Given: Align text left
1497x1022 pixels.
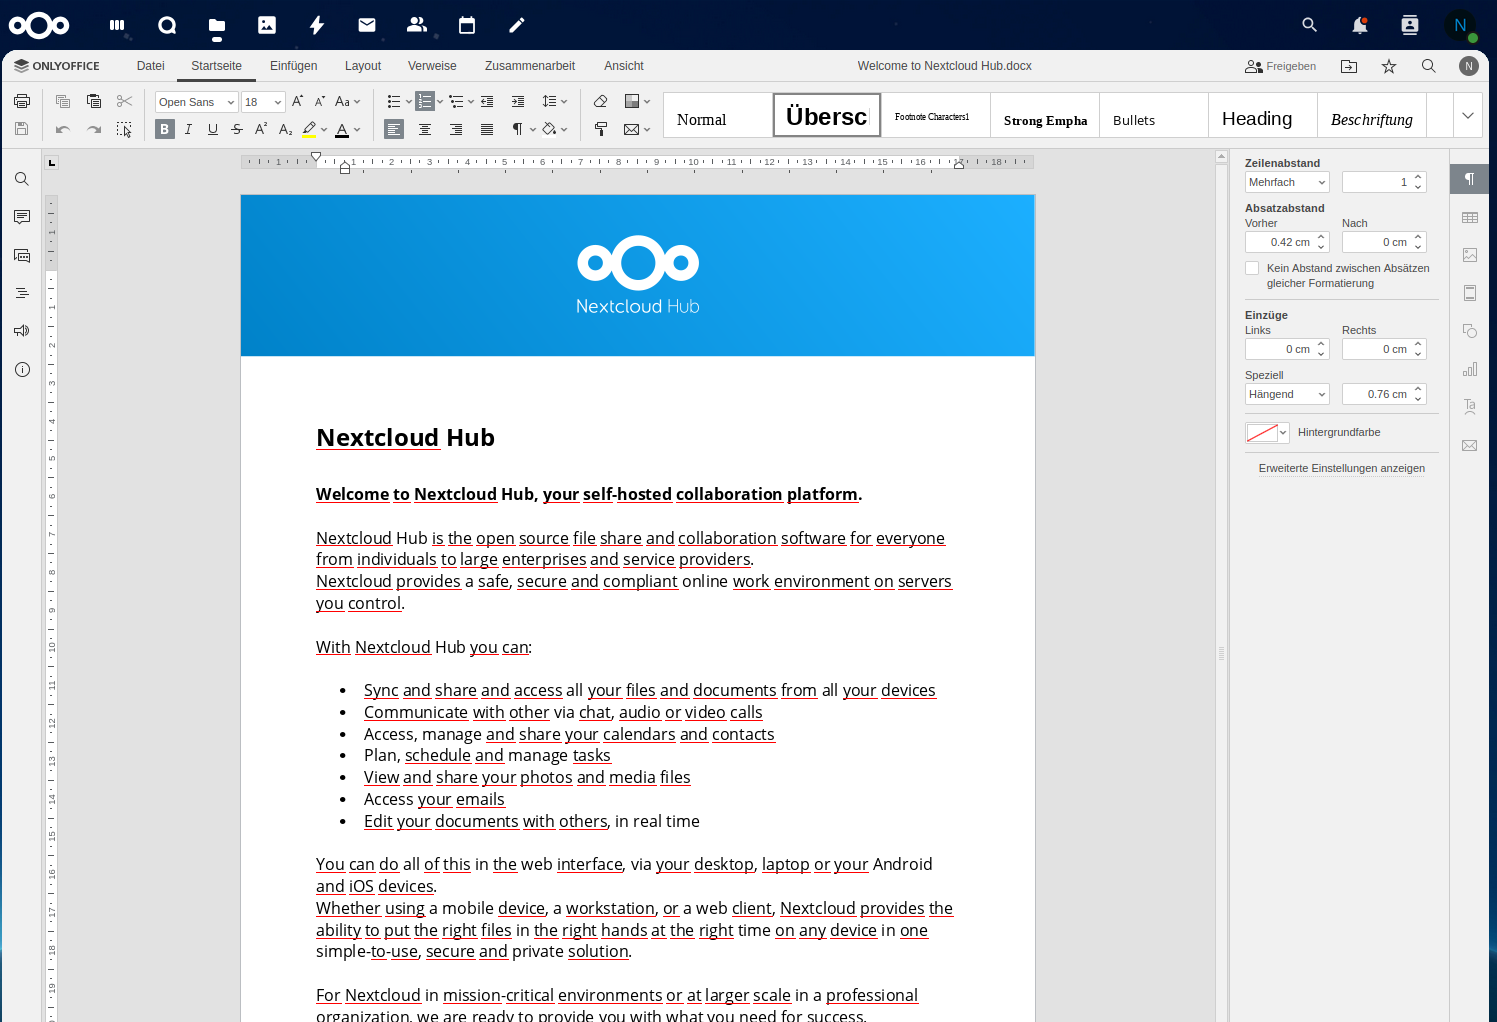Looking at the screenshot, I should (394, 129).
